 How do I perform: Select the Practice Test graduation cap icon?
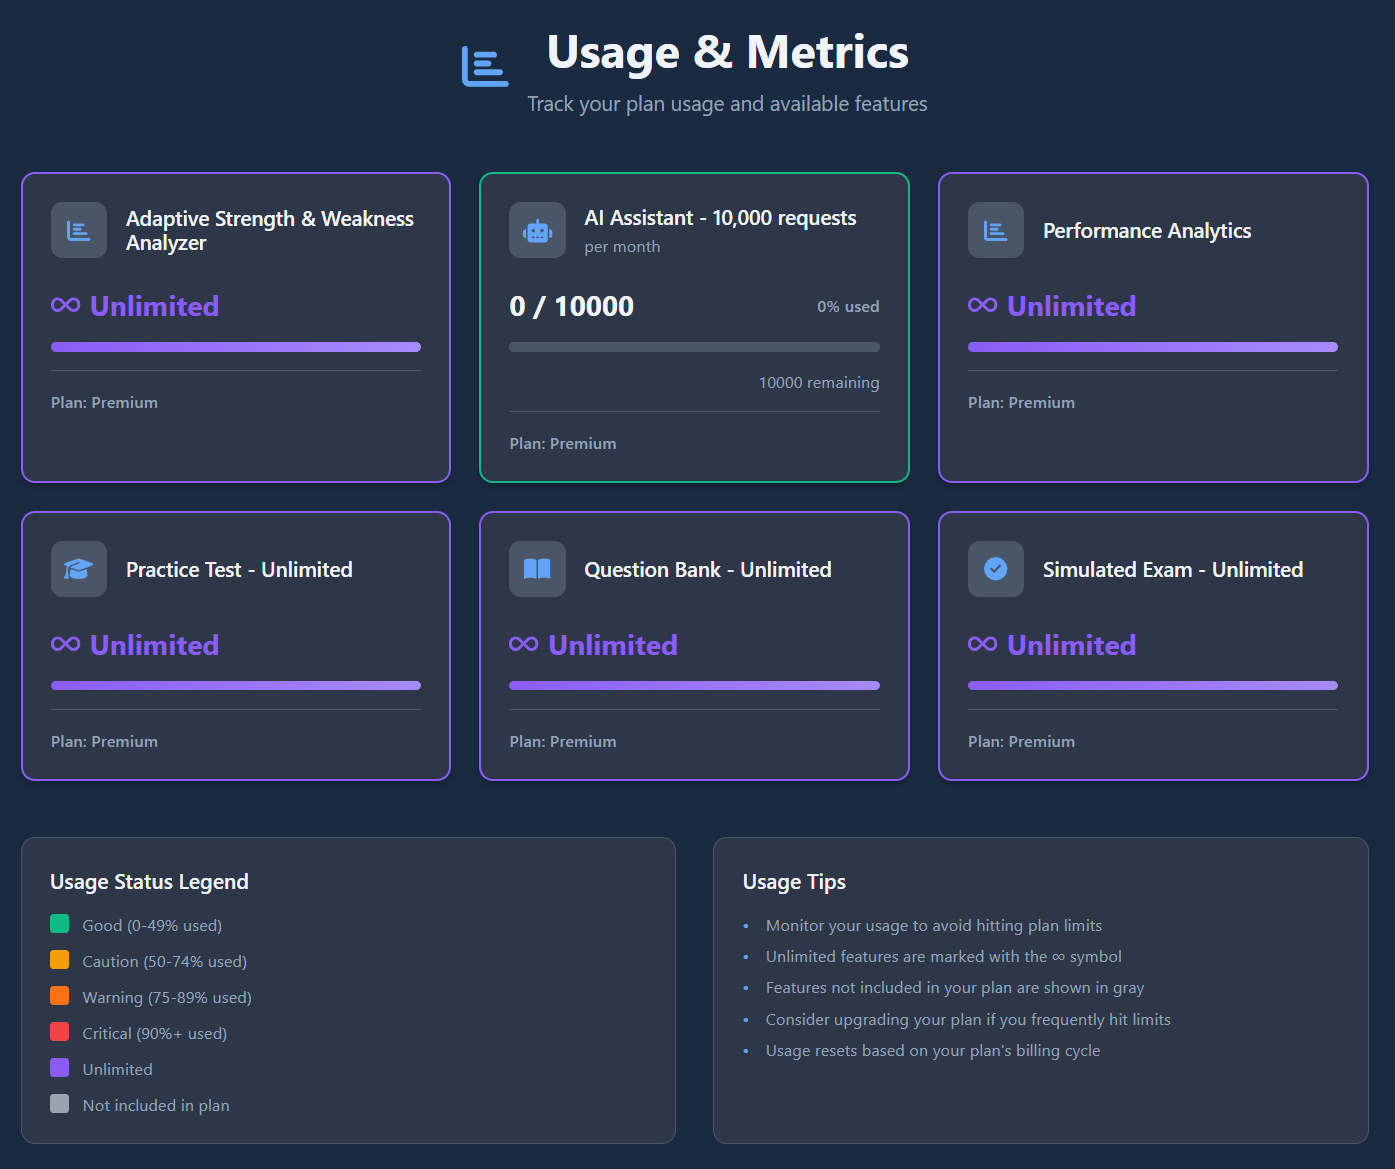(x=78, y=568)
